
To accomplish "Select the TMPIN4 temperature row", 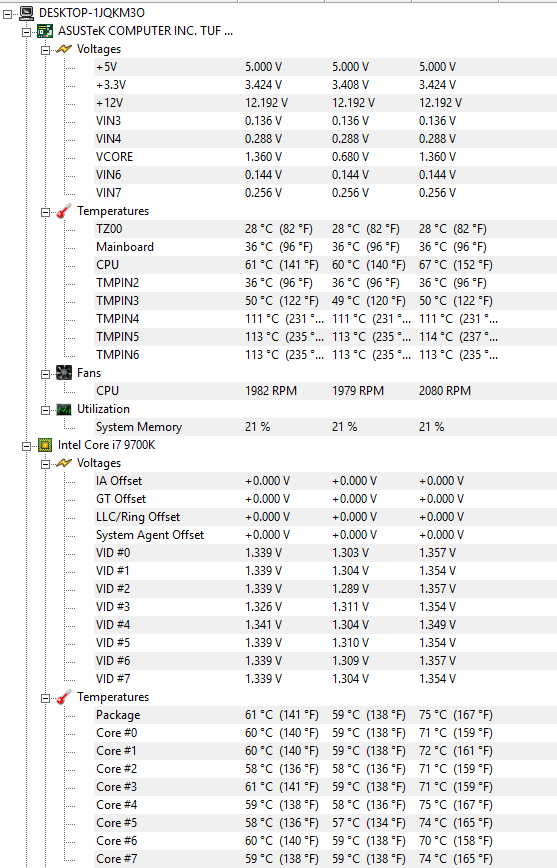I will coord(326,319).
